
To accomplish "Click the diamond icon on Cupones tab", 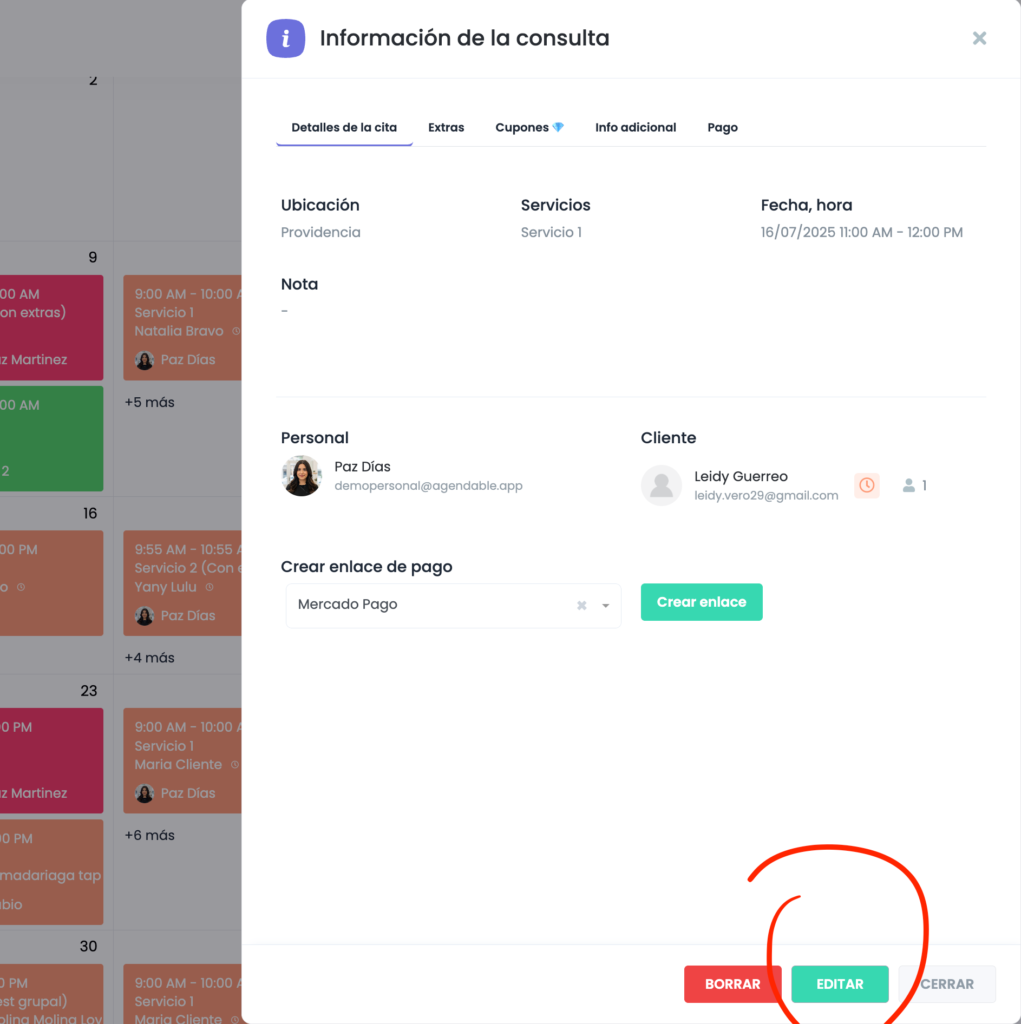I will click(x=558, y=127).
